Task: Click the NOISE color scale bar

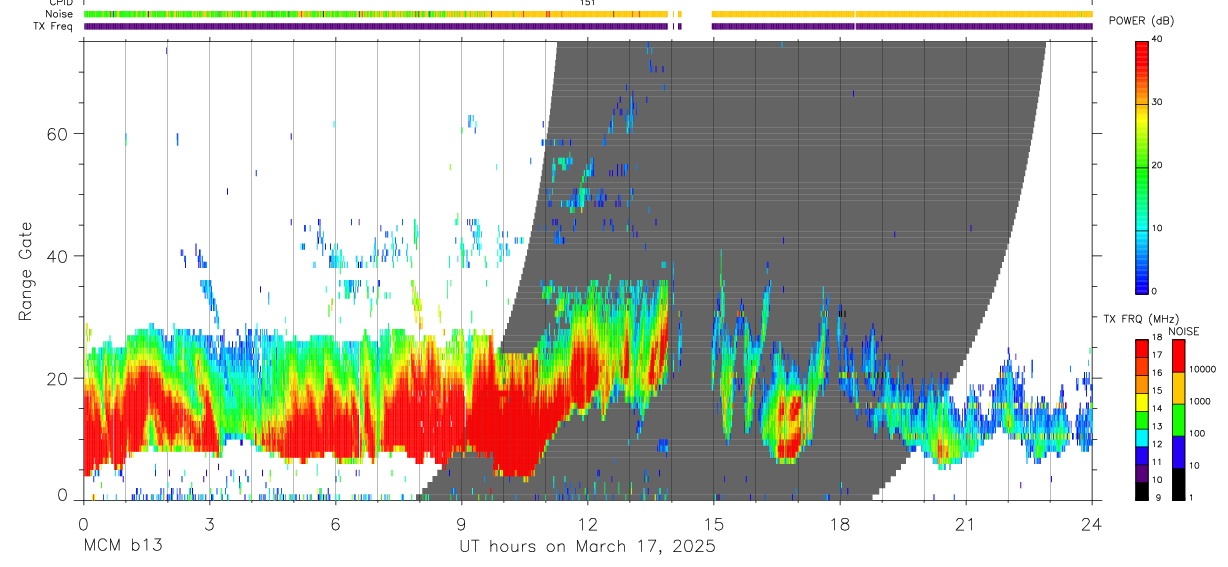Action: [x=1178, y=419]
